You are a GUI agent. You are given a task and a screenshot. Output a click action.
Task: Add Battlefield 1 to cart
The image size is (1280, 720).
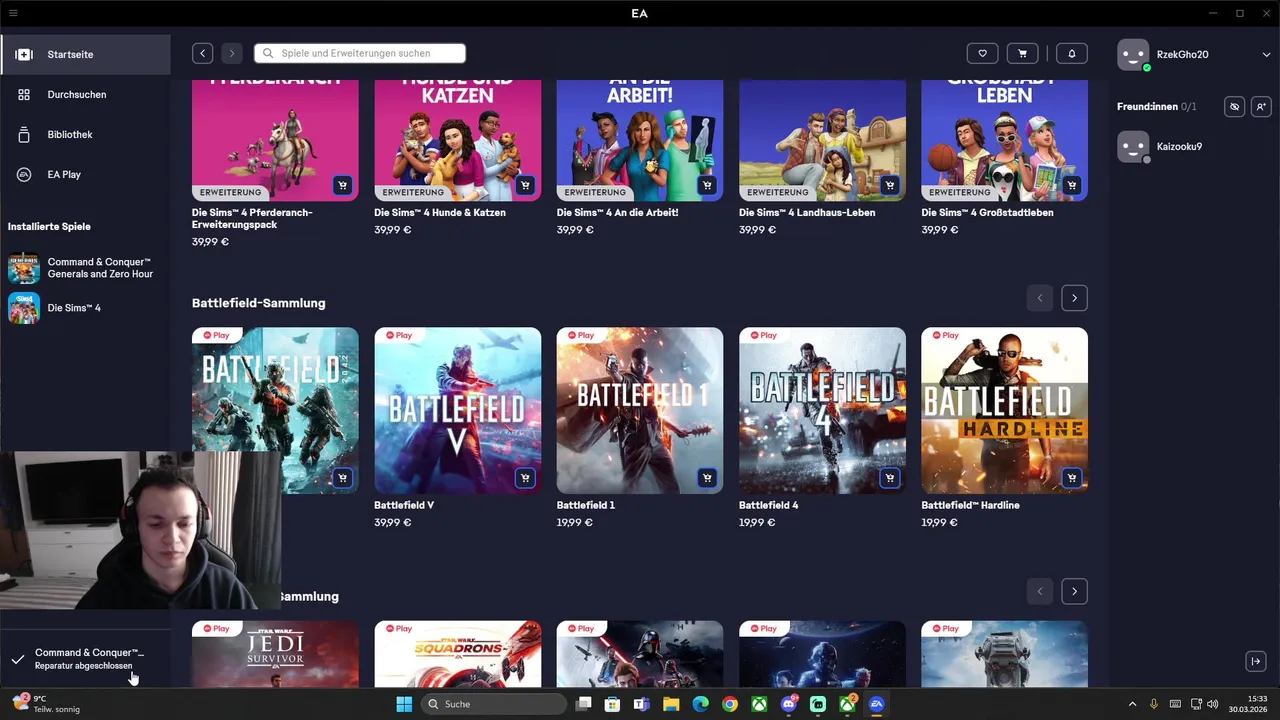click(x=707, y=478)
